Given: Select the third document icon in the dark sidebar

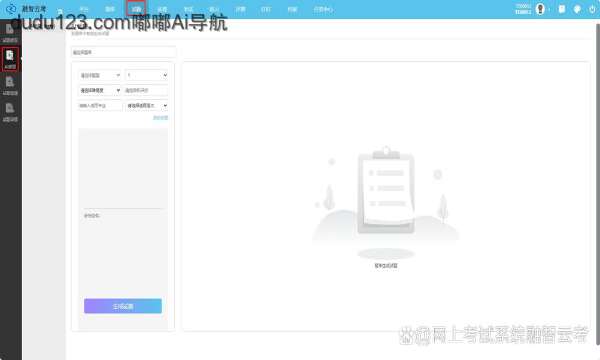Looking at the screenshot, I should (x=10, y=85).
